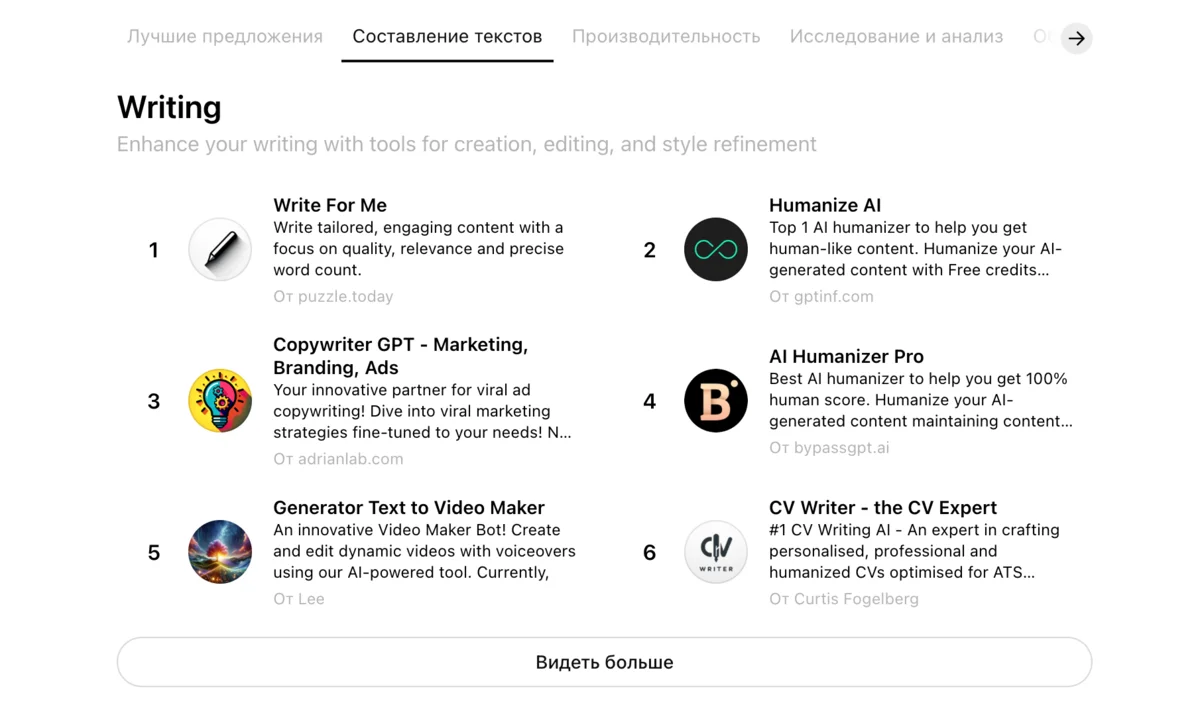Open Copywriter GPT - Marketing, Branding, Ads title
The height and width of the screenshot is (723, 1200).
[400, 356]
